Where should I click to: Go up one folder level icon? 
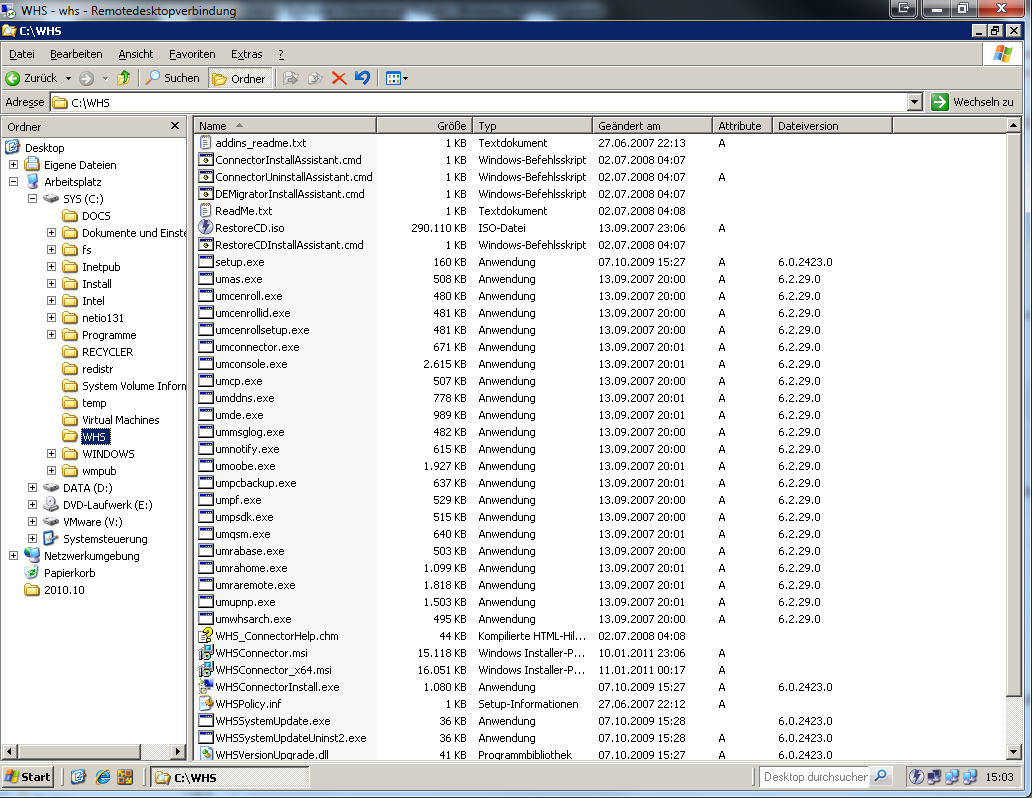pyautogui.click(x=124, y=78)
